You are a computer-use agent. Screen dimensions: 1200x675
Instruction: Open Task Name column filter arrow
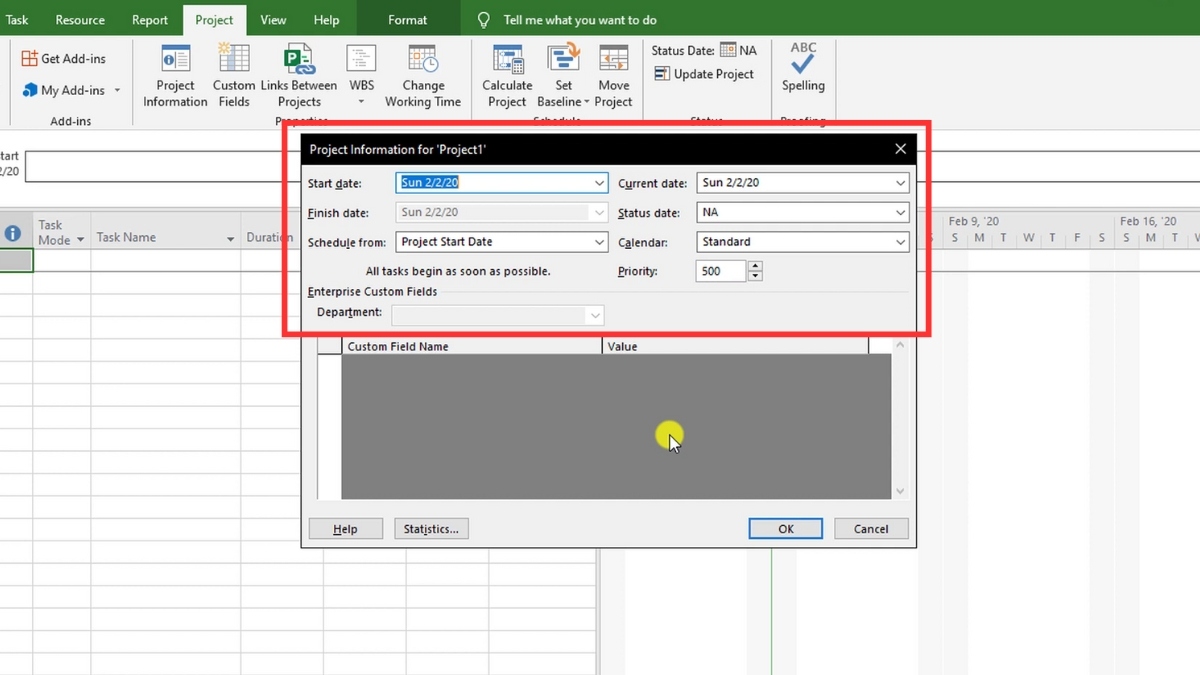(x=230, y=240)
